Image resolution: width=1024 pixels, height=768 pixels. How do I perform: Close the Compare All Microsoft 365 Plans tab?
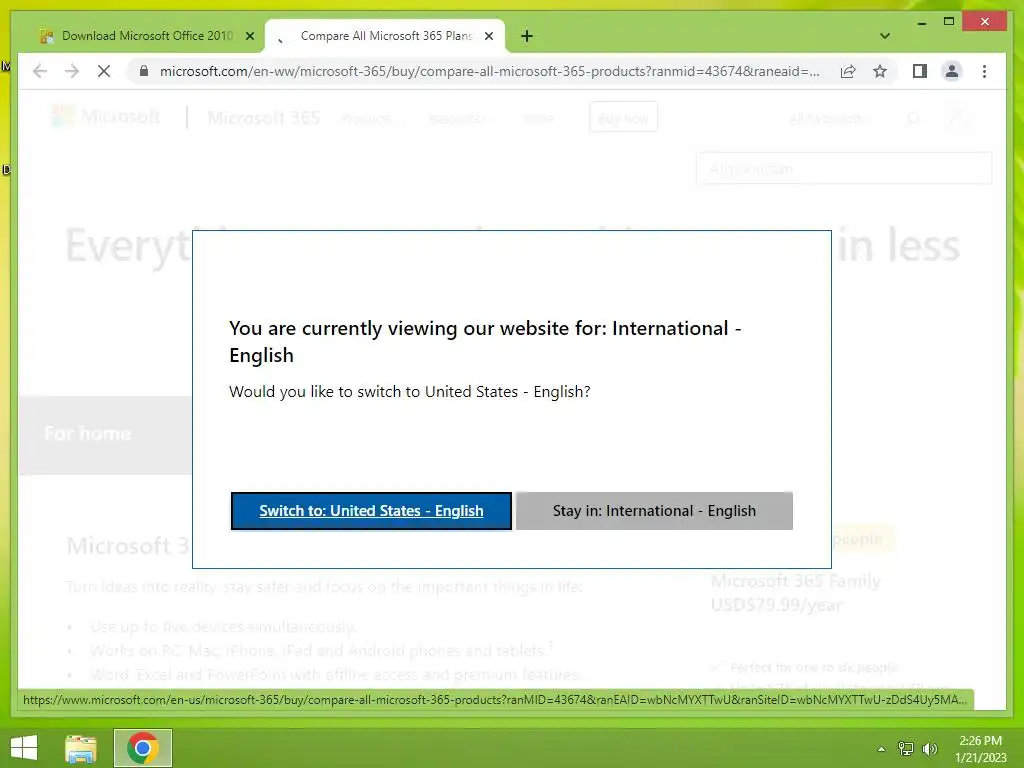tap(488, 37)
